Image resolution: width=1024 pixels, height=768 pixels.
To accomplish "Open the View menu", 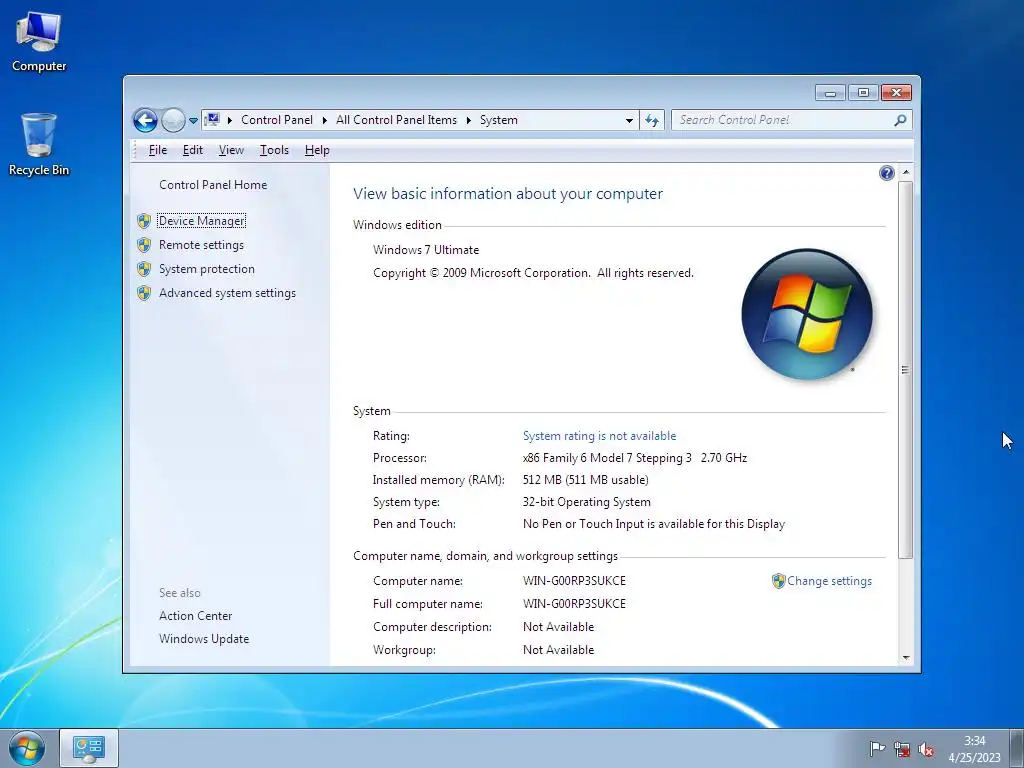I will click(231, 150).
